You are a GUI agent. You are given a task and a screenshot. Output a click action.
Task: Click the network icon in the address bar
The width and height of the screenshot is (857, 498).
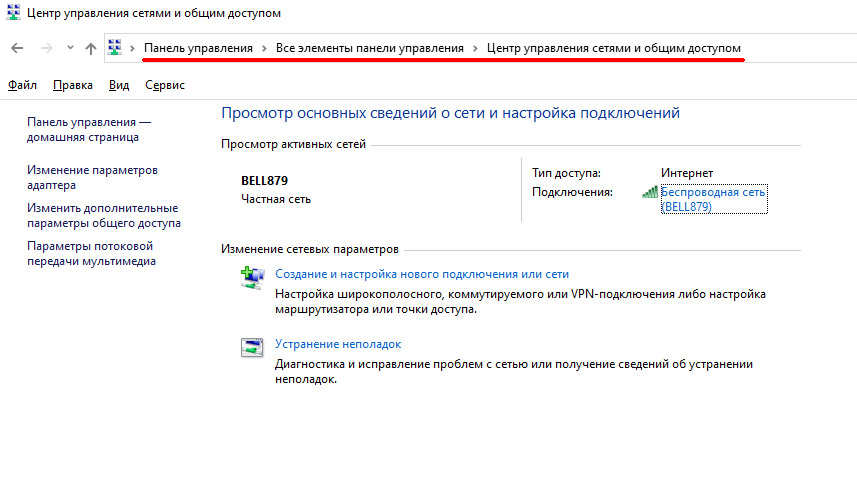coord(116,48)
